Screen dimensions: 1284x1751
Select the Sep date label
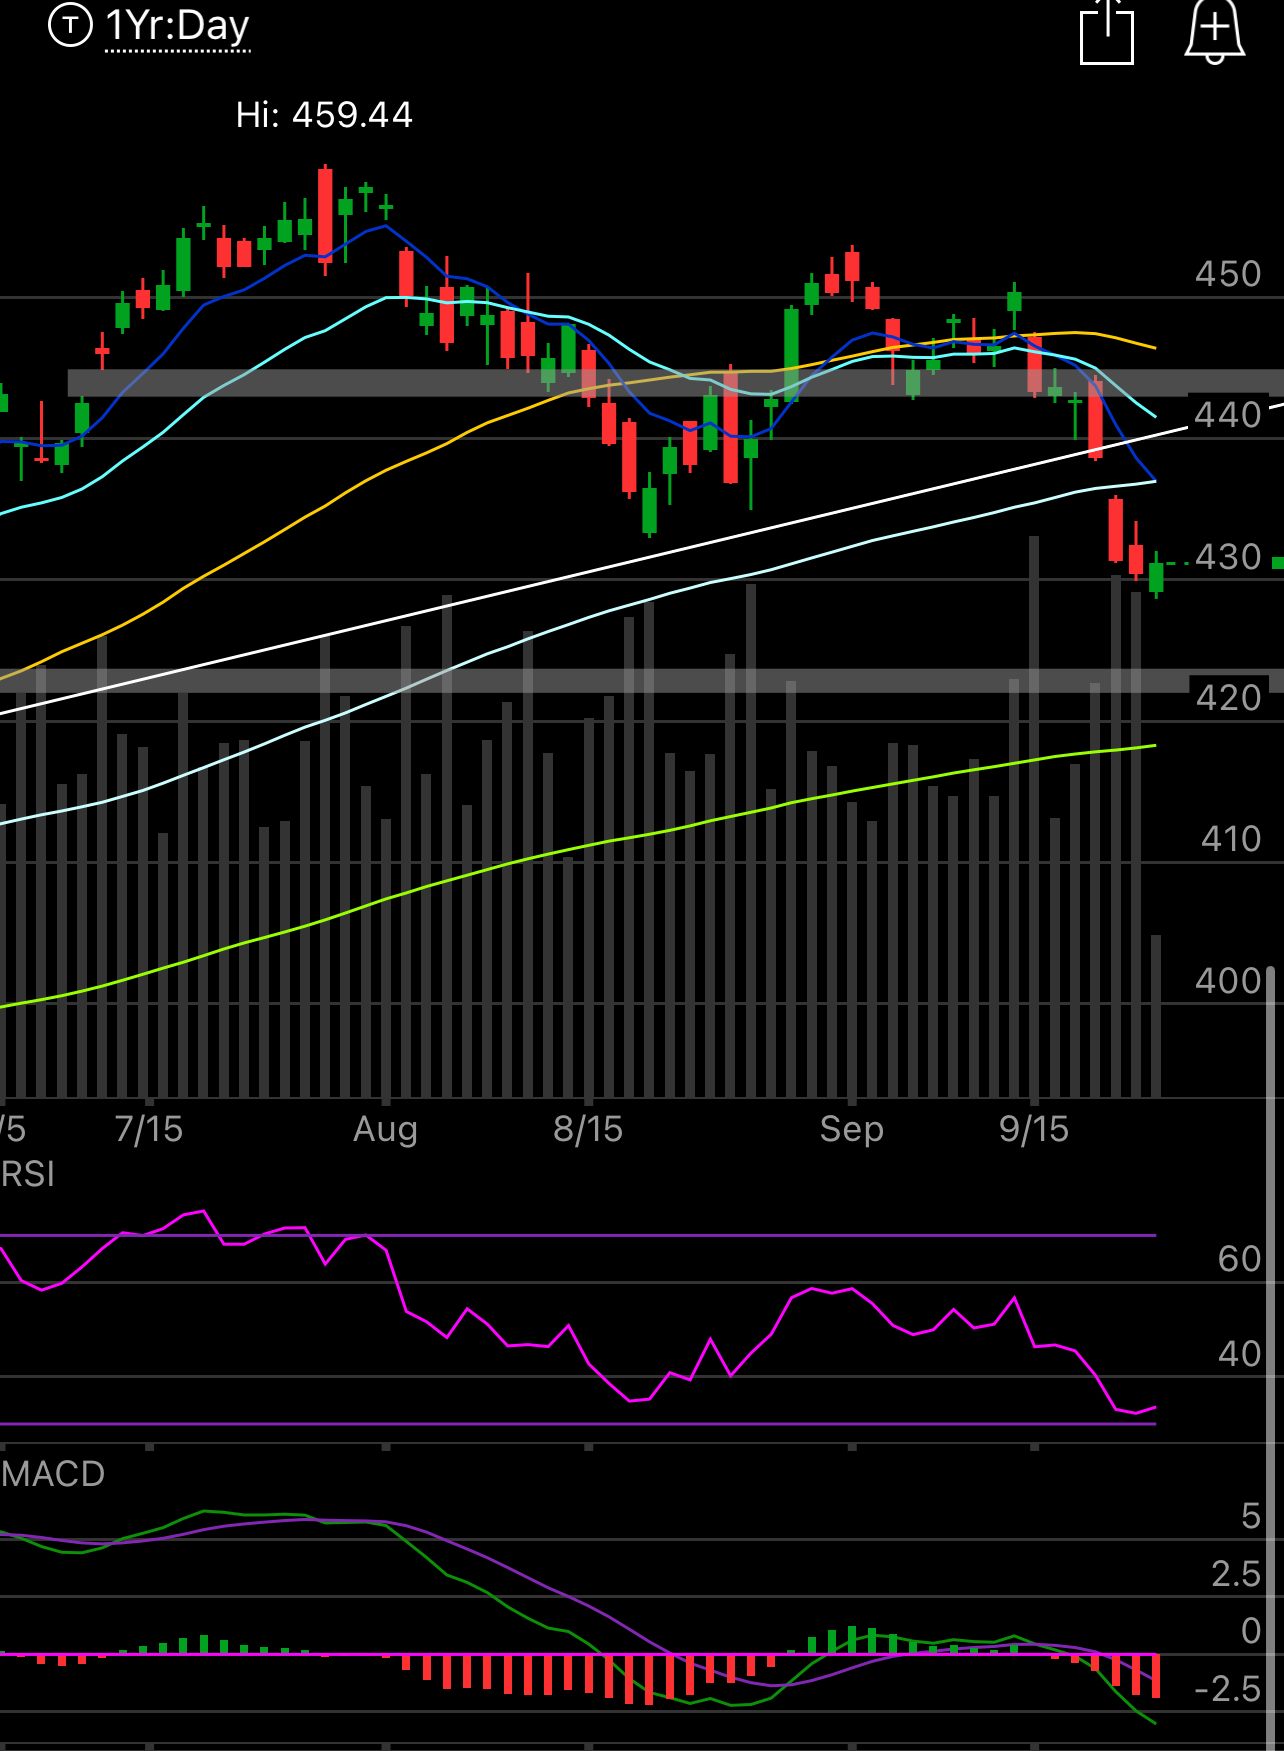[x=852, y=1130]
